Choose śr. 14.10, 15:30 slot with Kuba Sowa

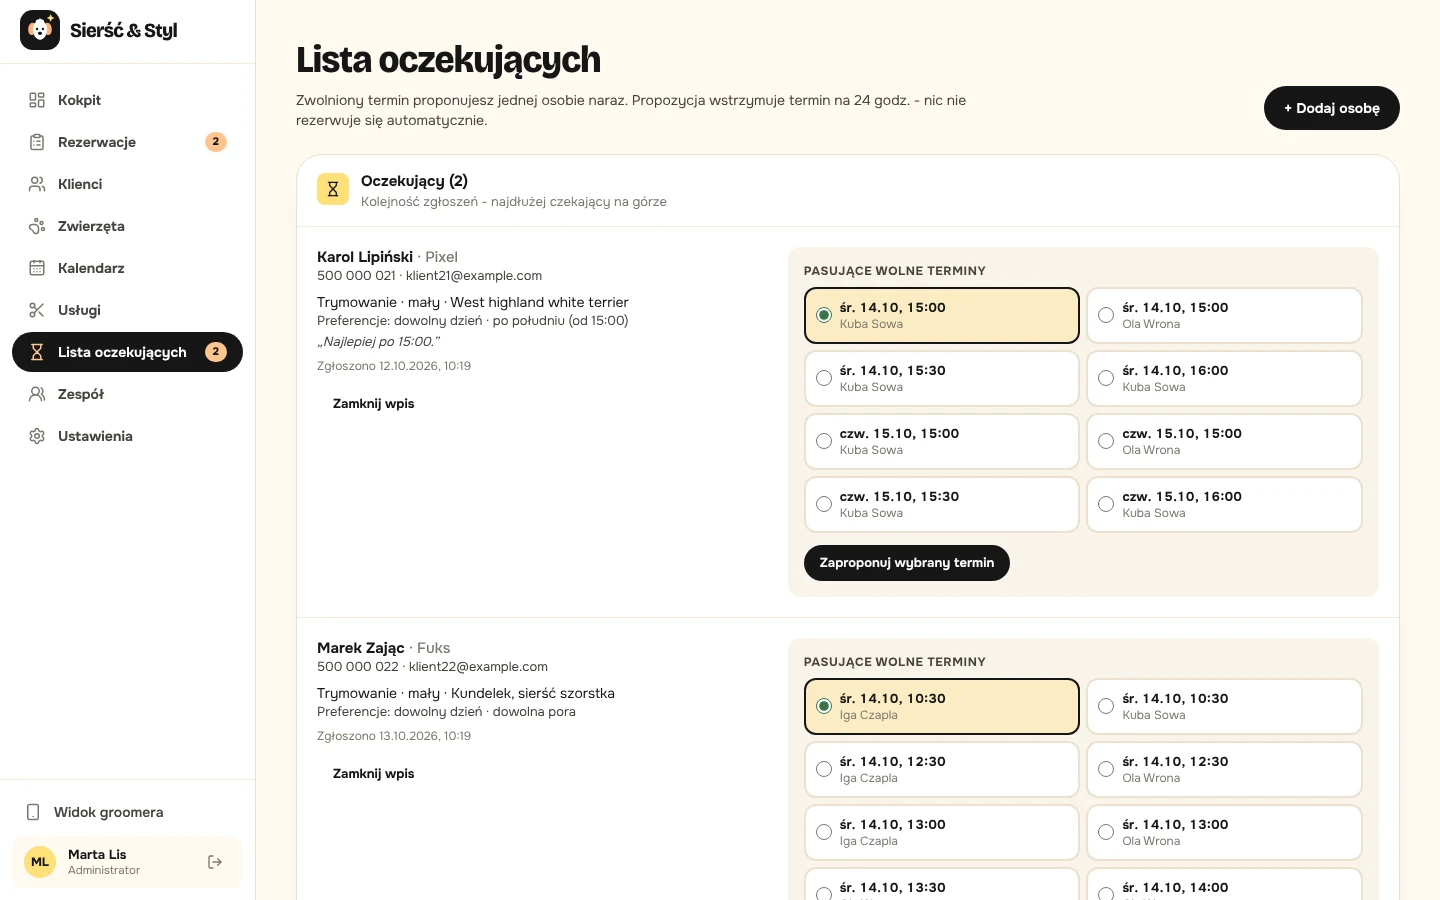[x=942, y=378]
